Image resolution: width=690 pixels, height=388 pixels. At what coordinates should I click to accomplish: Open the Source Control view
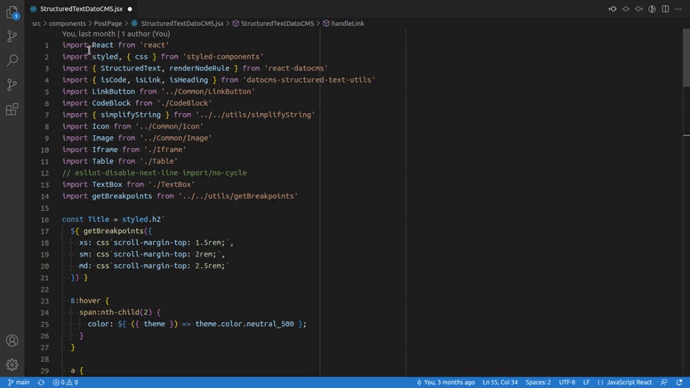12,36
